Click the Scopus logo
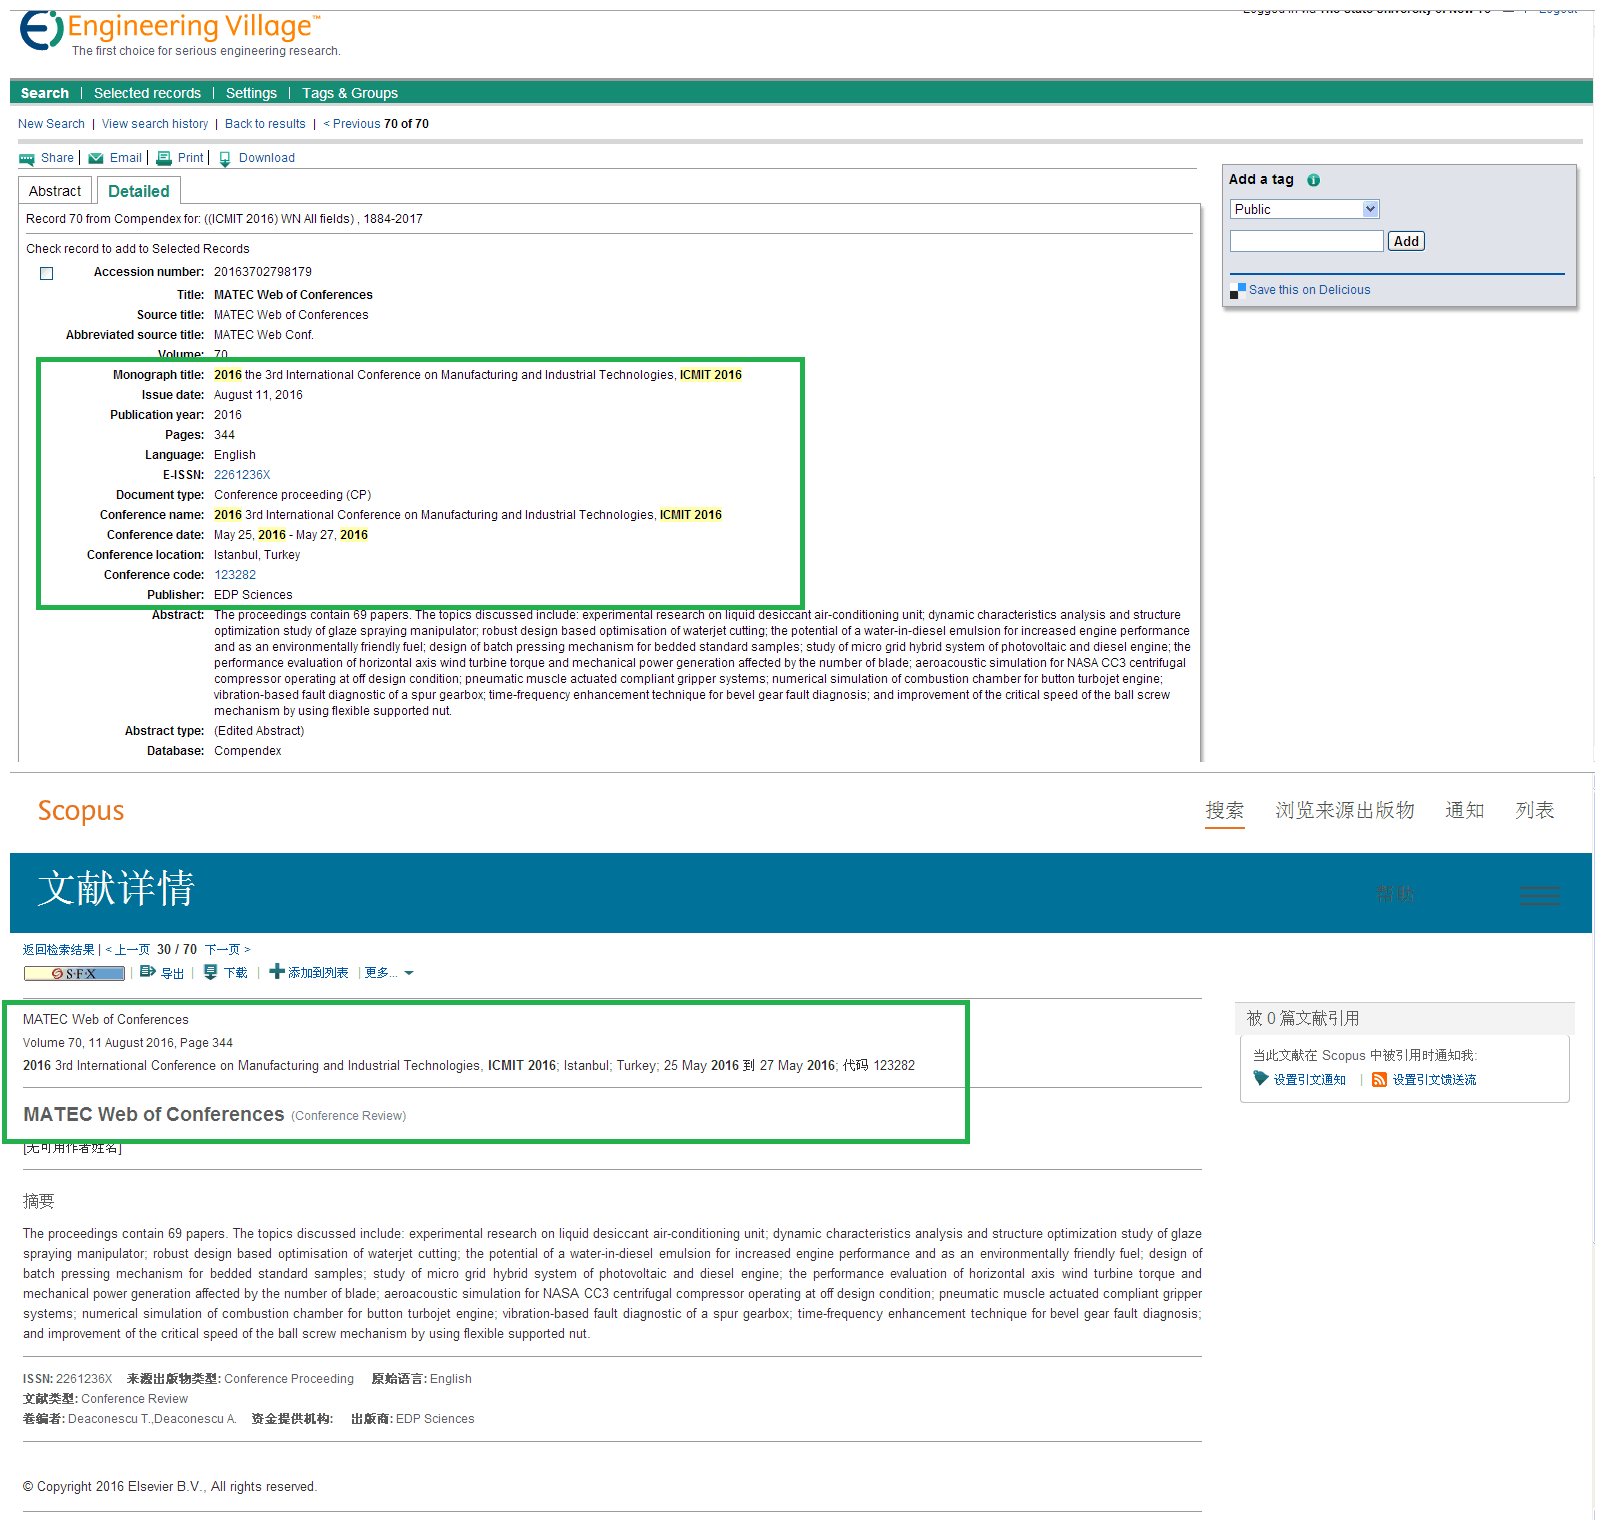 (81, 811)
